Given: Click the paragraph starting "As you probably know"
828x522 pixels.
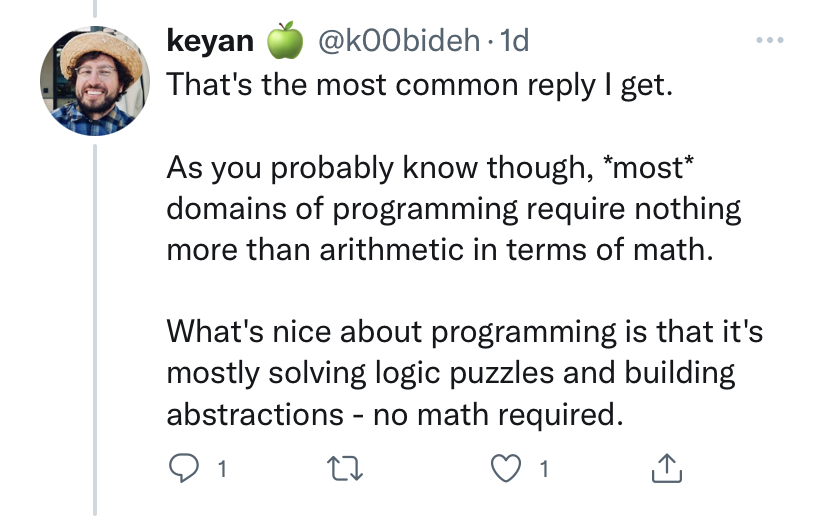Looking at the screenshot, I should (x=453, y=209).
